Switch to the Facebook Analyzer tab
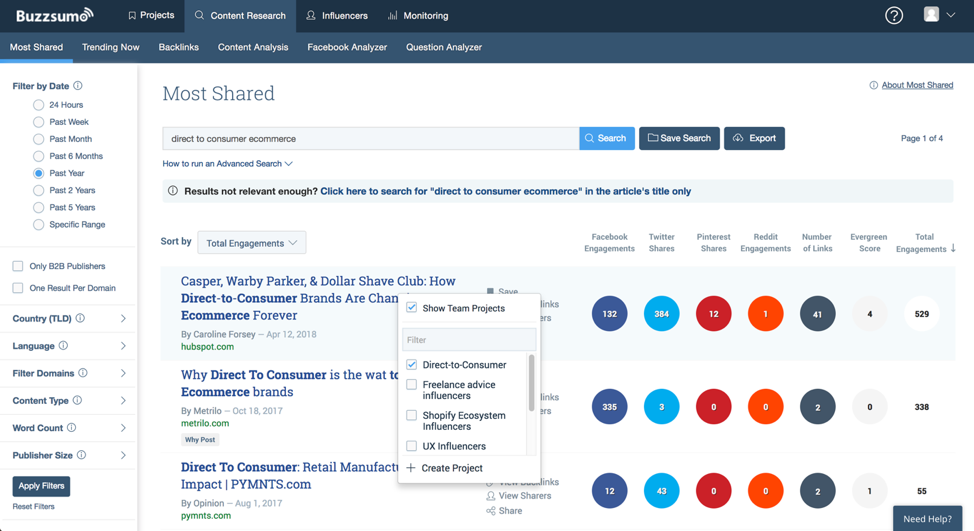Image resolution: width=974 pixels, height=531 pixels. coord(347,47)
